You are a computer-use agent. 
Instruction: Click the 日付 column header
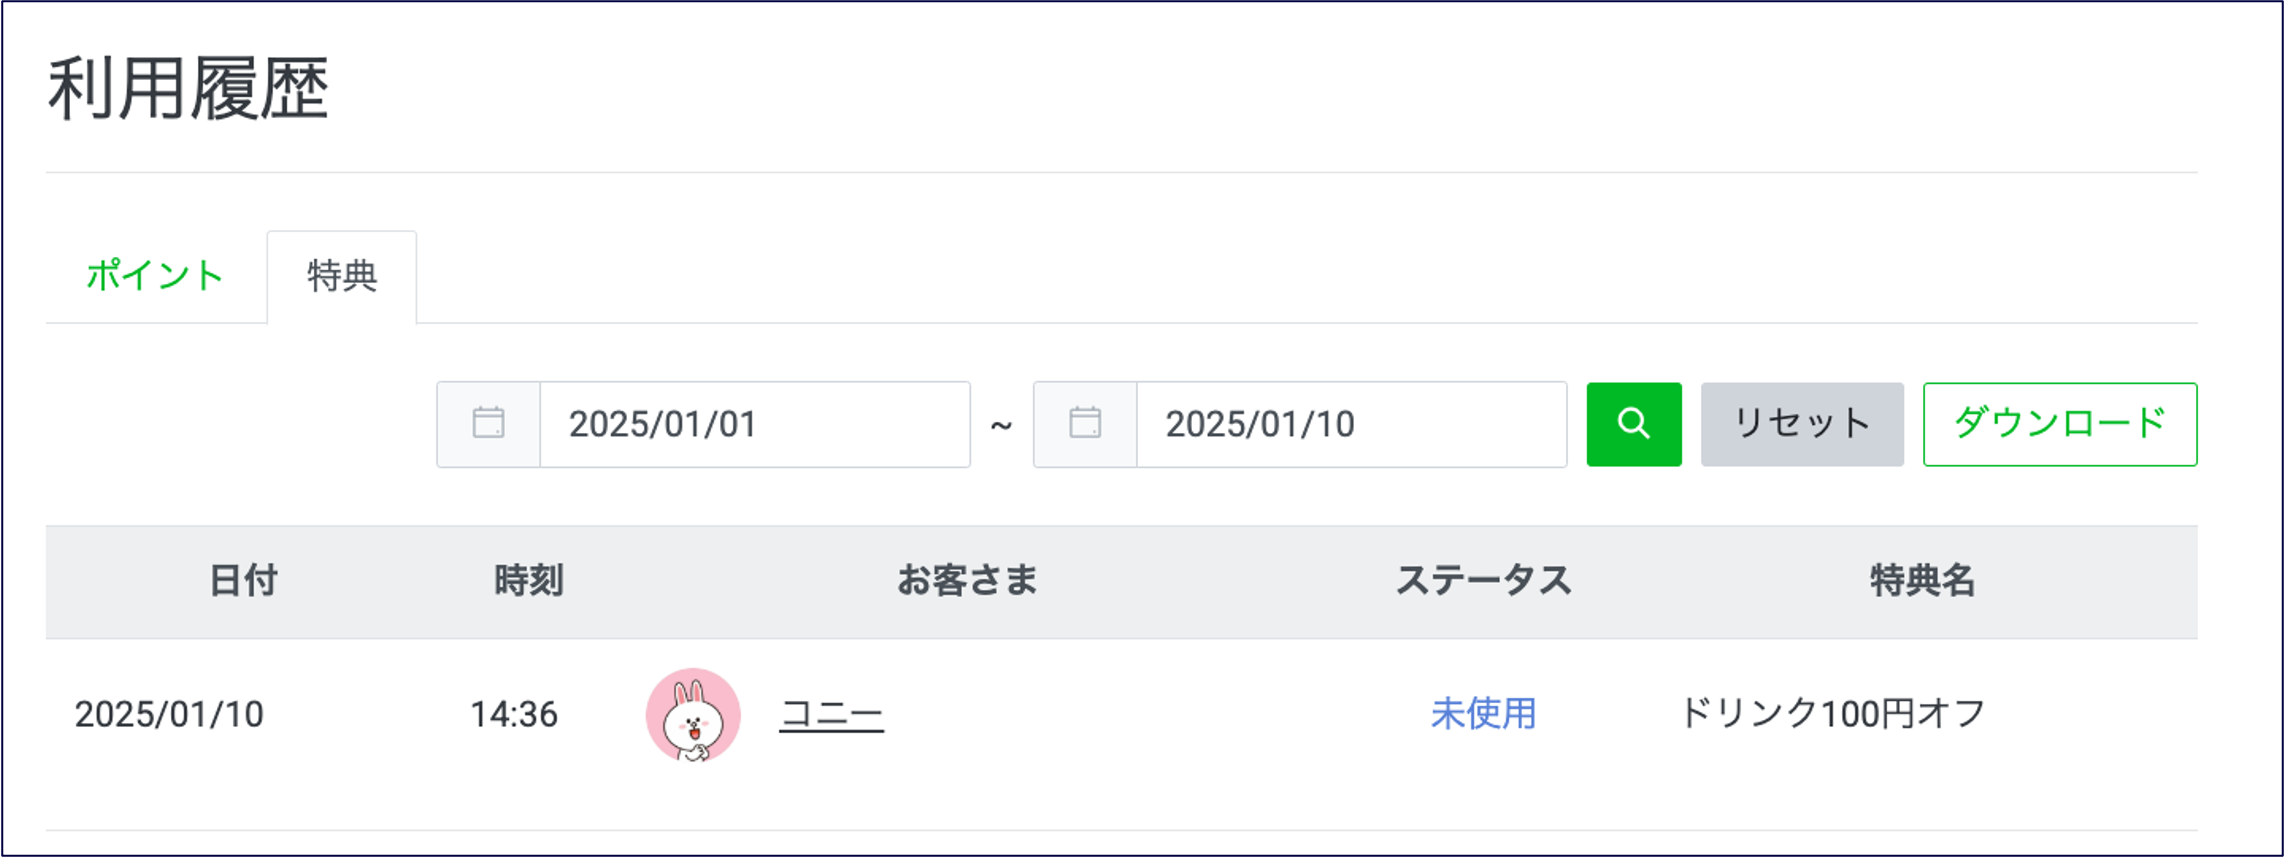(243, 581)
